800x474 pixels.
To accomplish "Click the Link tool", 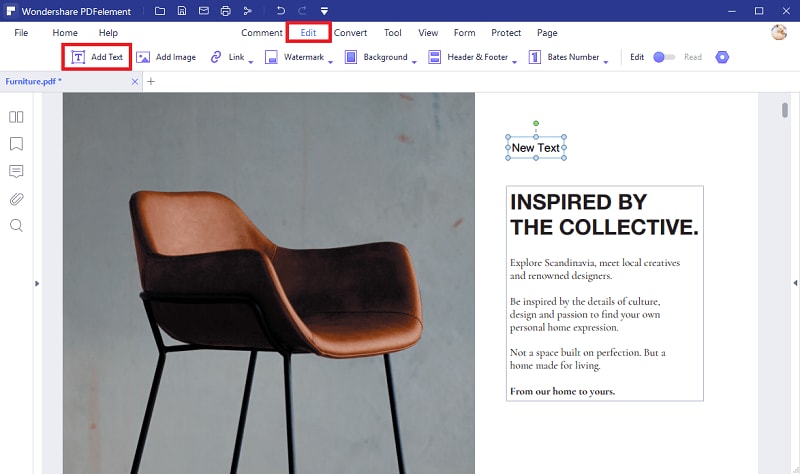I will [227, 57].
